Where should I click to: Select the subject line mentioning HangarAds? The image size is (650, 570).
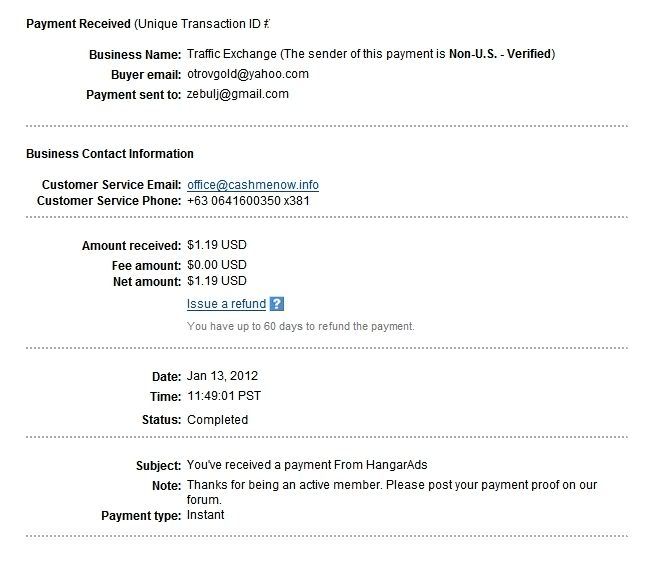pyautogui.click(x=307, y=465)
